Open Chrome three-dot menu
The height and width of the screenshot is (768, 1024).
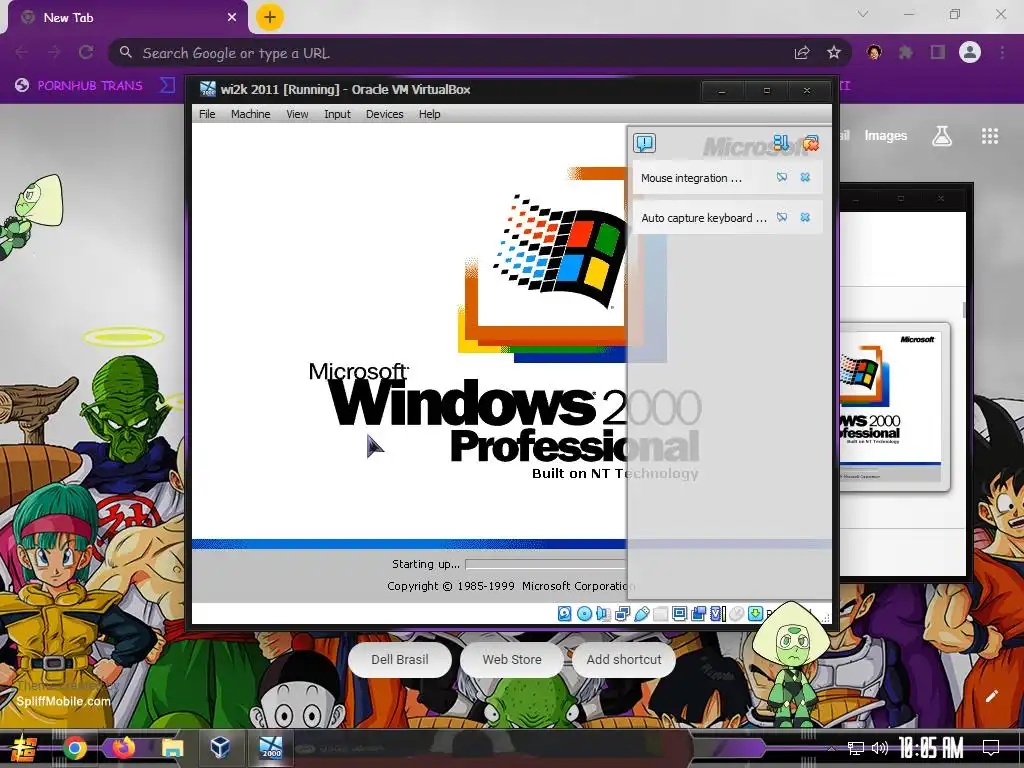pos(1002,52)
